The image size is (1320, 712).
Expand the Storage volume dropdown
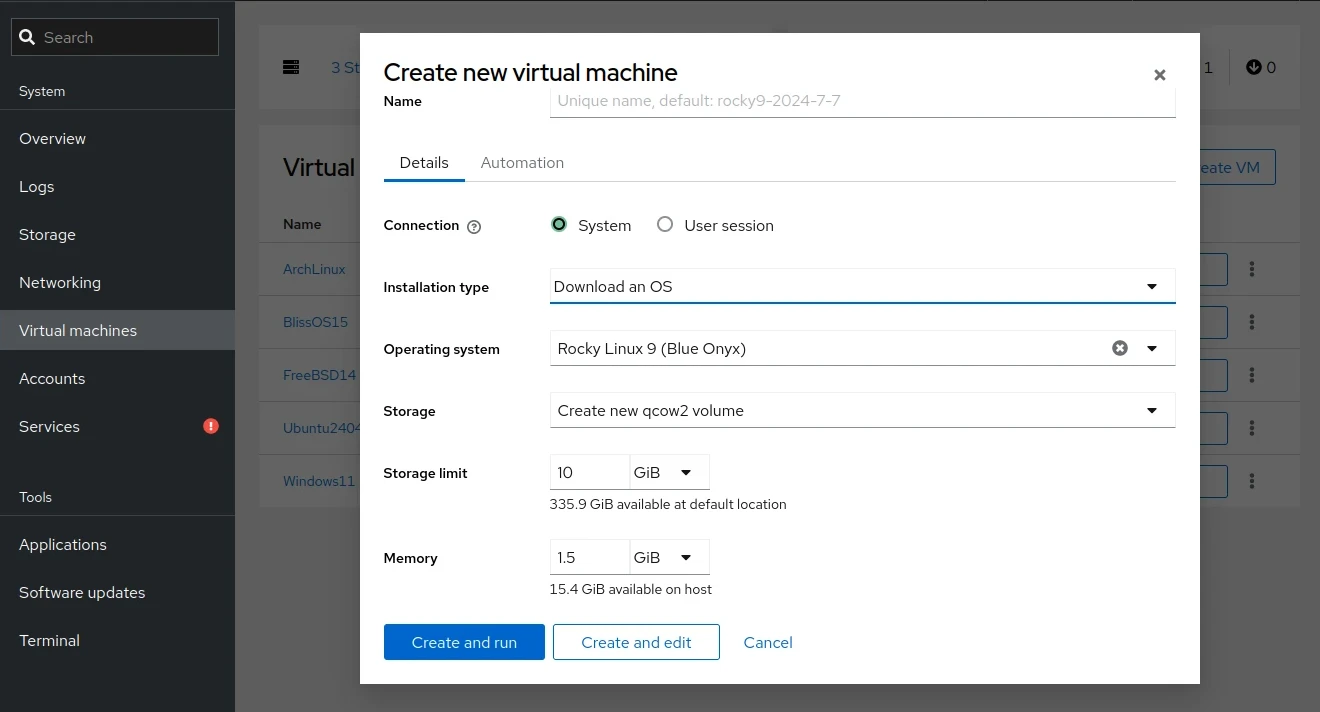click(862, 411)
